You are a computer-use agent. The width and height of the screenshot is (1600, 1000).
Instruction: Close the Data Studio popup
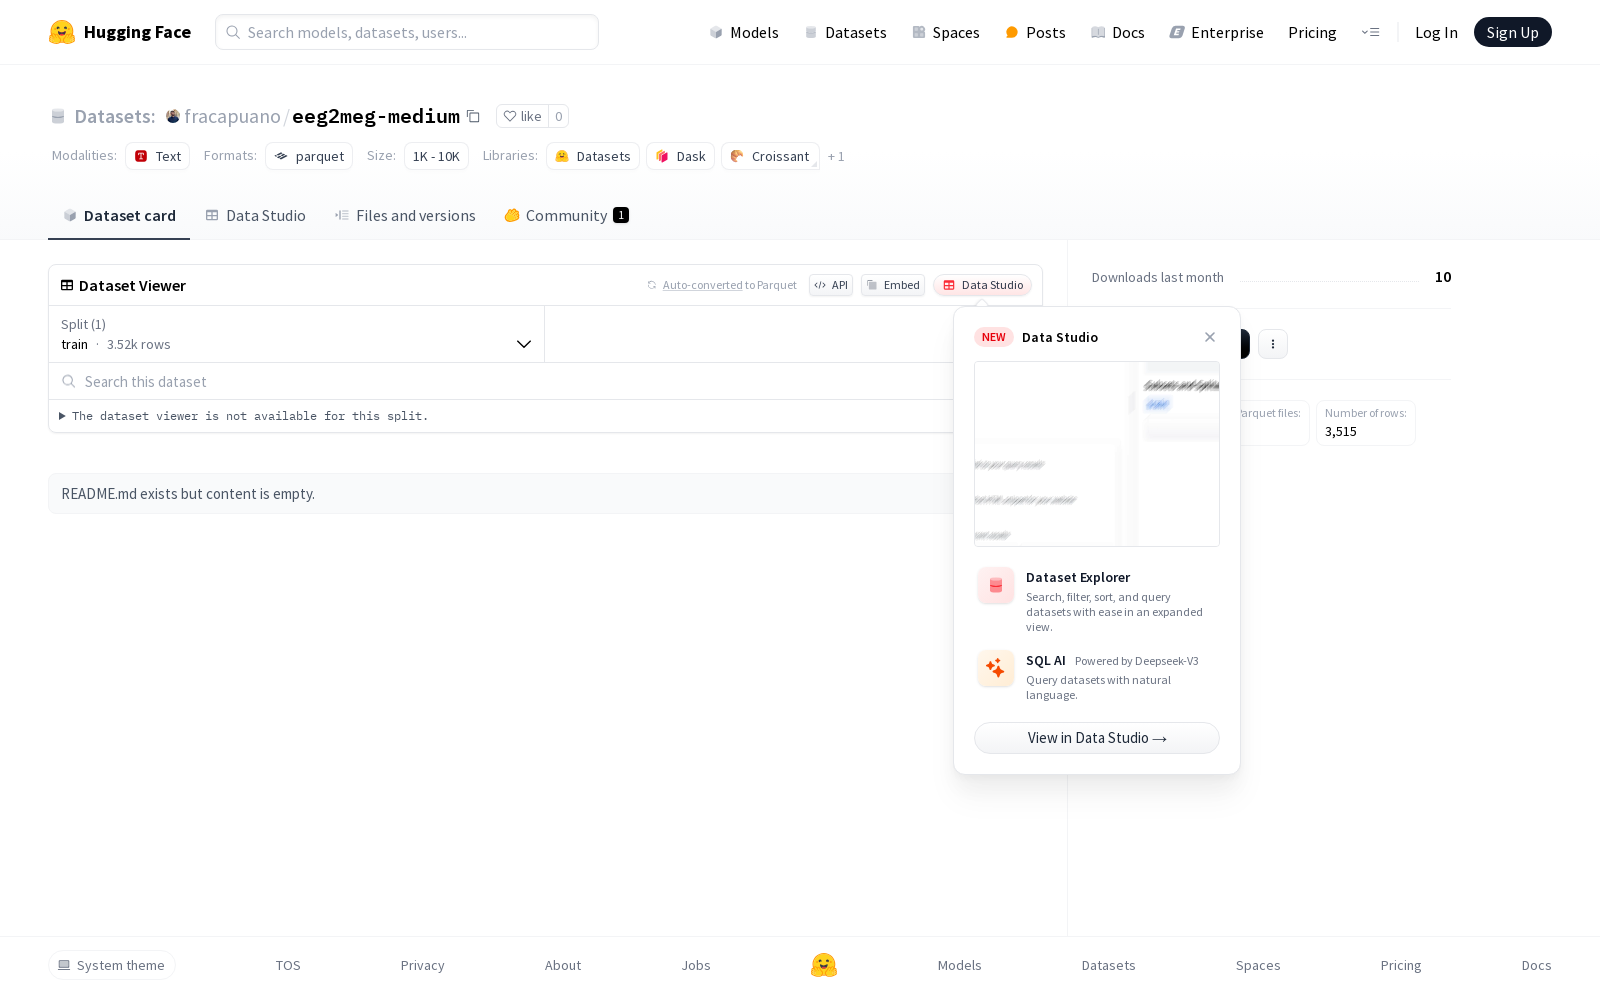tap(1210, 337)
